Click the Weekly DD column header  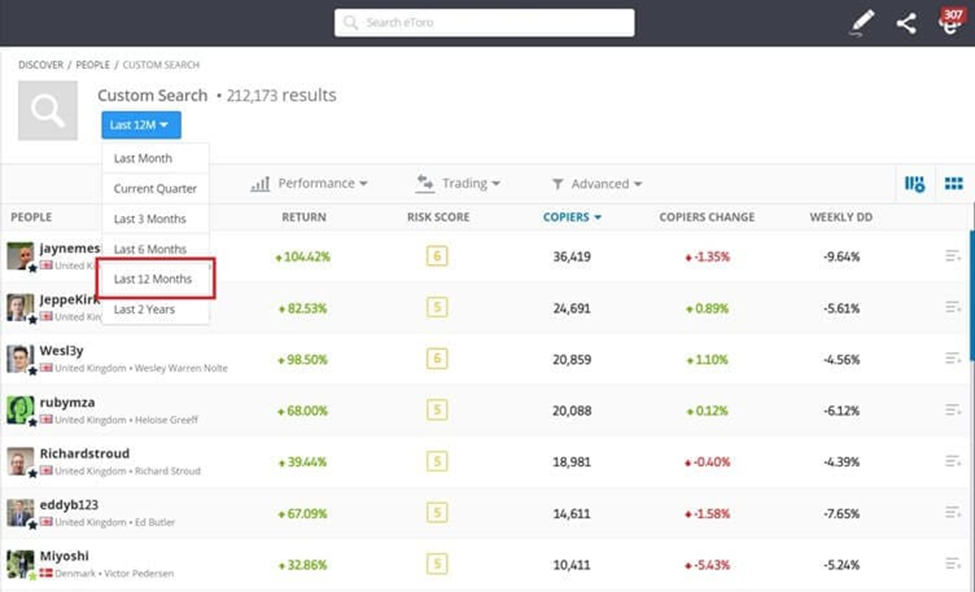tap(841, 217)
